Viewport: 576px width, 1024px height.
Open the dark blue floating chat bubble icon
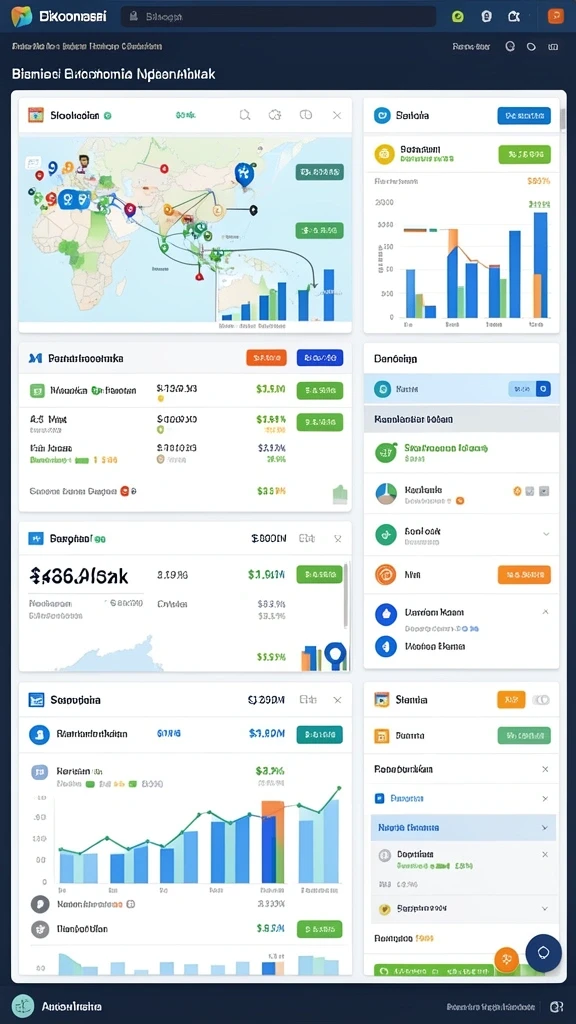click(x=543, y=953)
